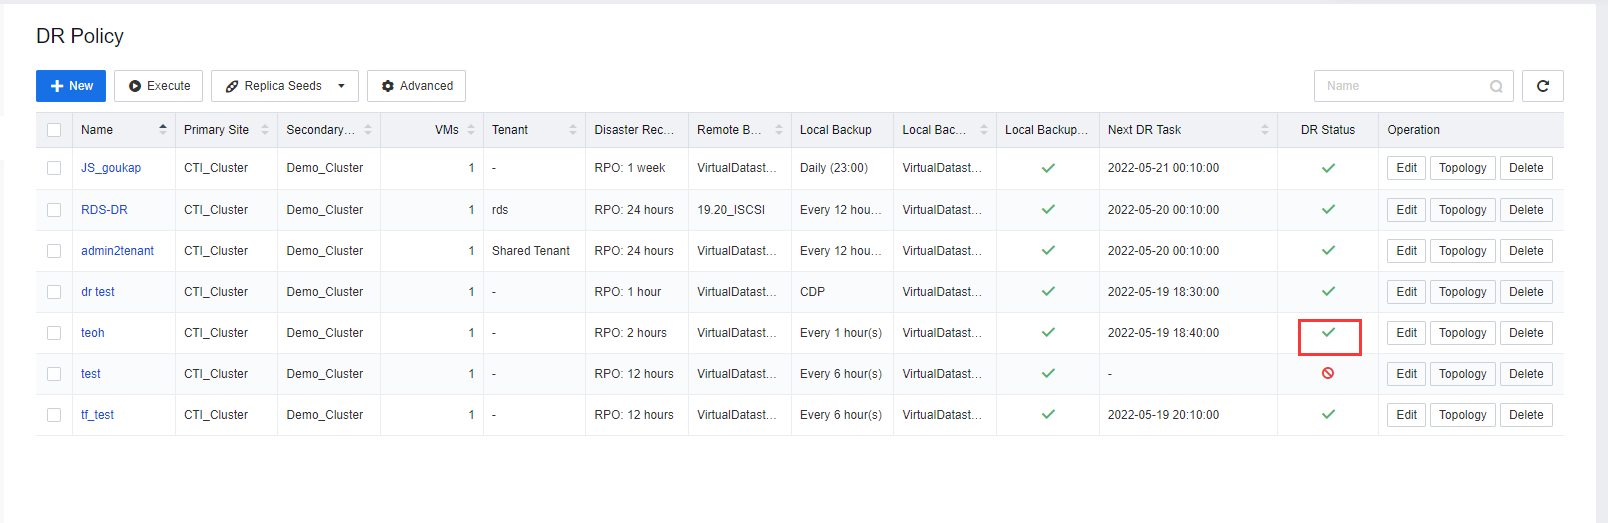Create a New DR policy
1608x523 pixels.
coord(71,86)
